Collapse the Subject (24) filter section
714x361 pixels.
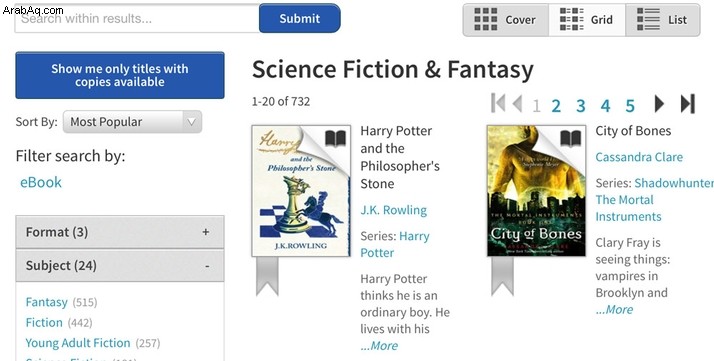(x=120, y=265)
